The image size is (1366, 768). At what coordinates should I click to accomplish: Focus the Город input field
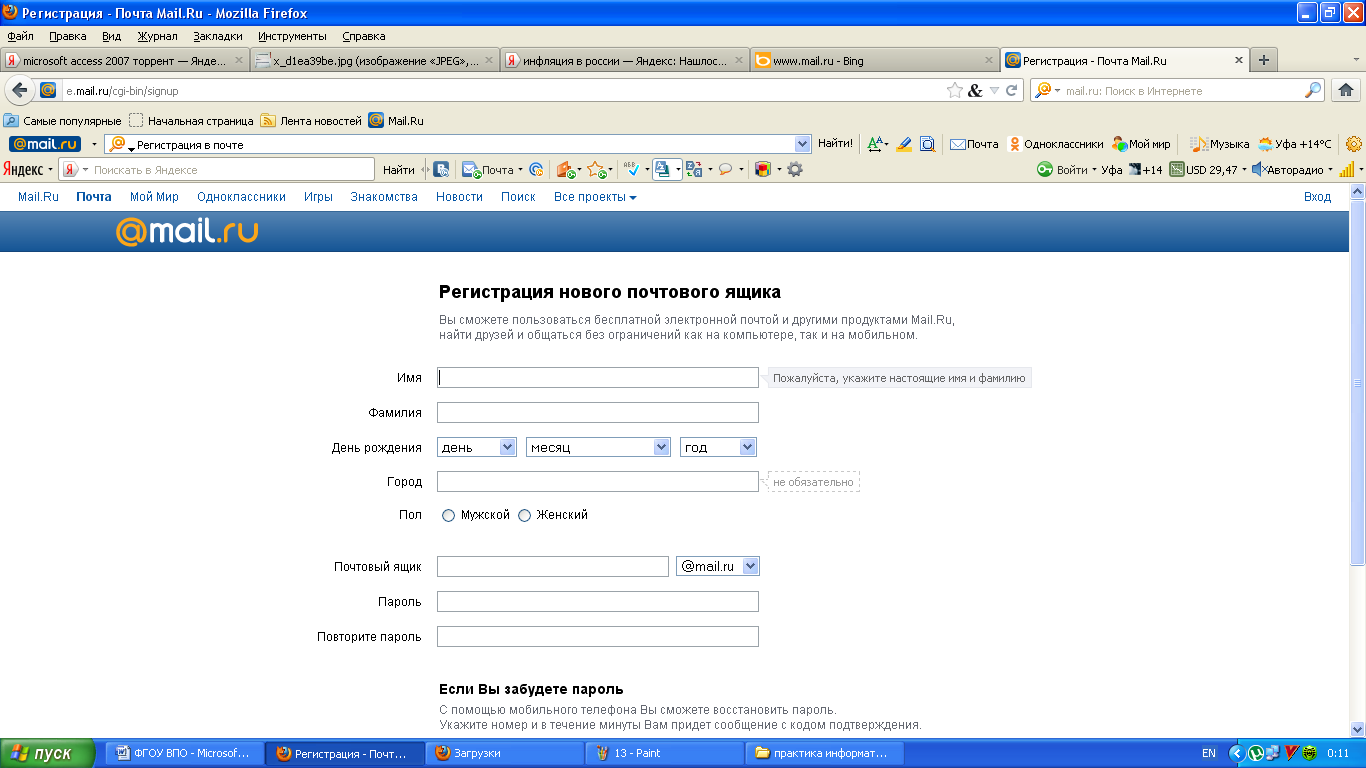[x=598, y=482]
